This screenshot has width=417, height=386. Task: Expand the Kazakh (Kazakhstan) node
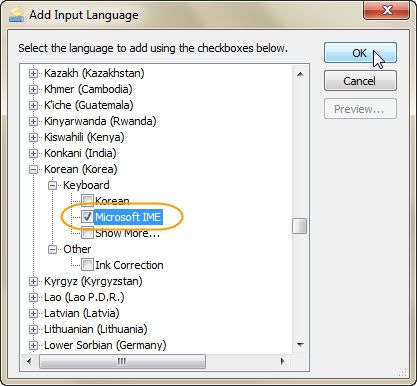(x=33, y=73)
